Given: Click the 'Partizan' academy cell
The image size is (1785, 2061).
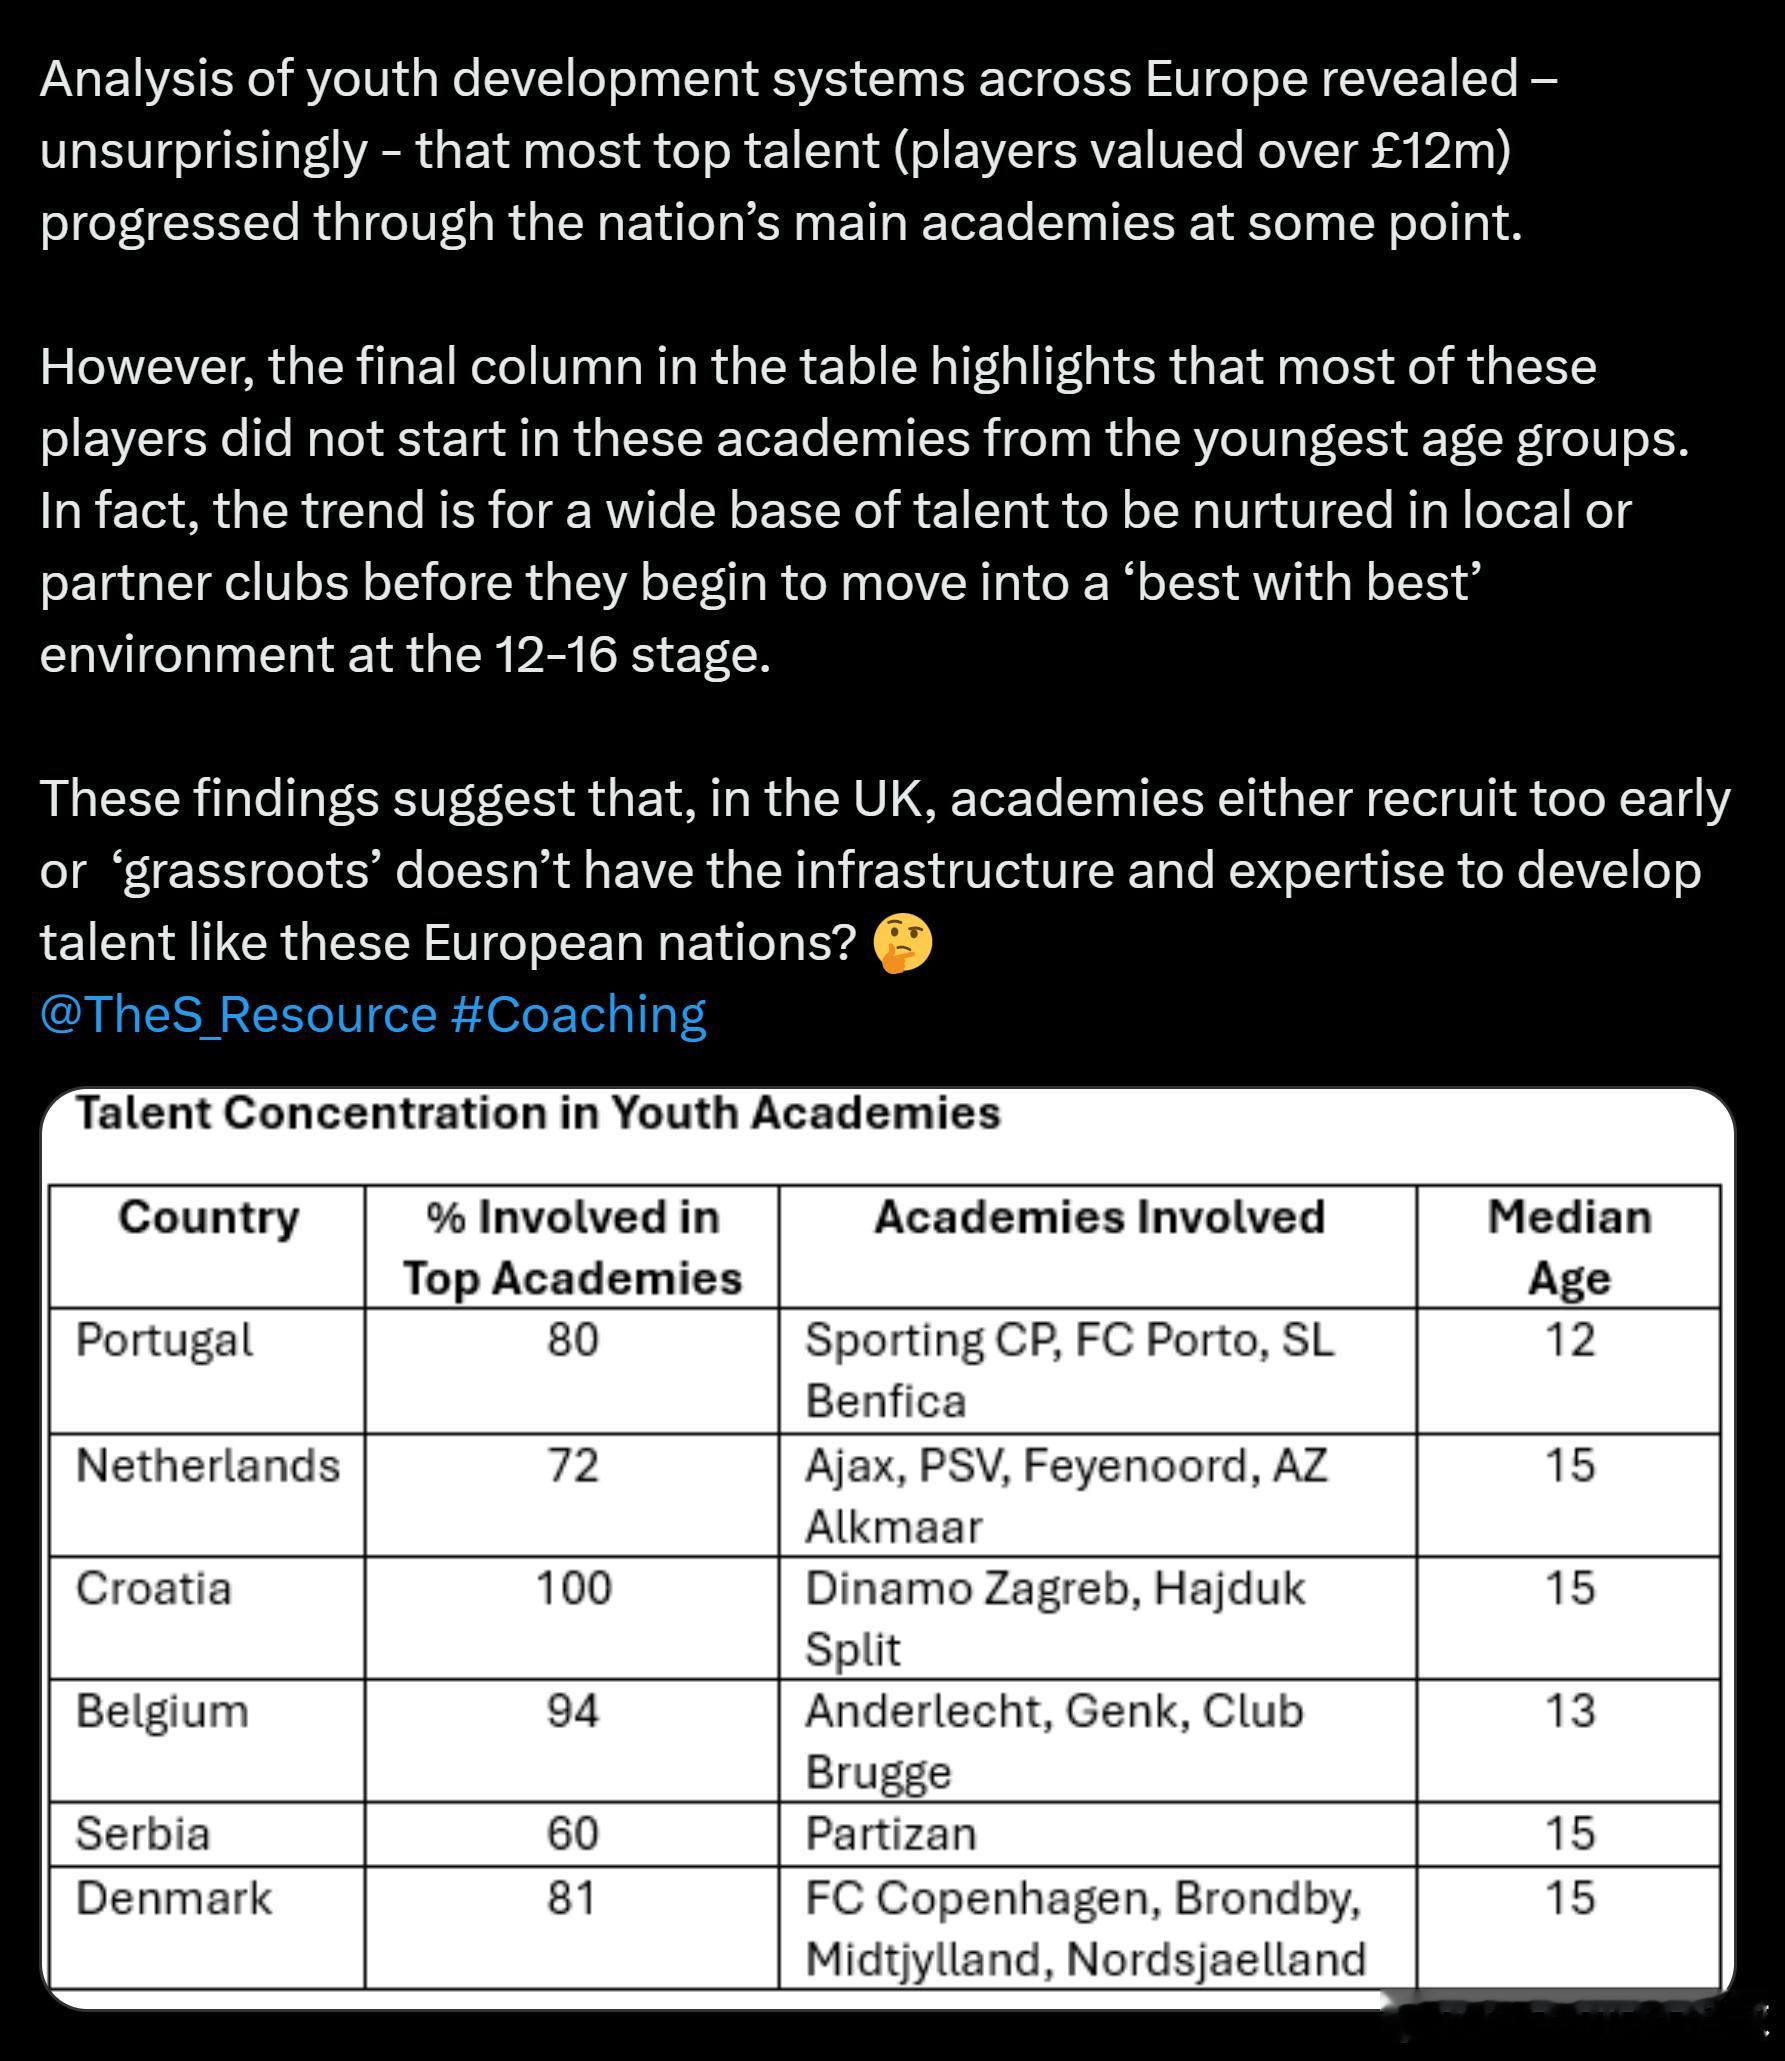Looking at the screenshot, I should (891, 1834).
